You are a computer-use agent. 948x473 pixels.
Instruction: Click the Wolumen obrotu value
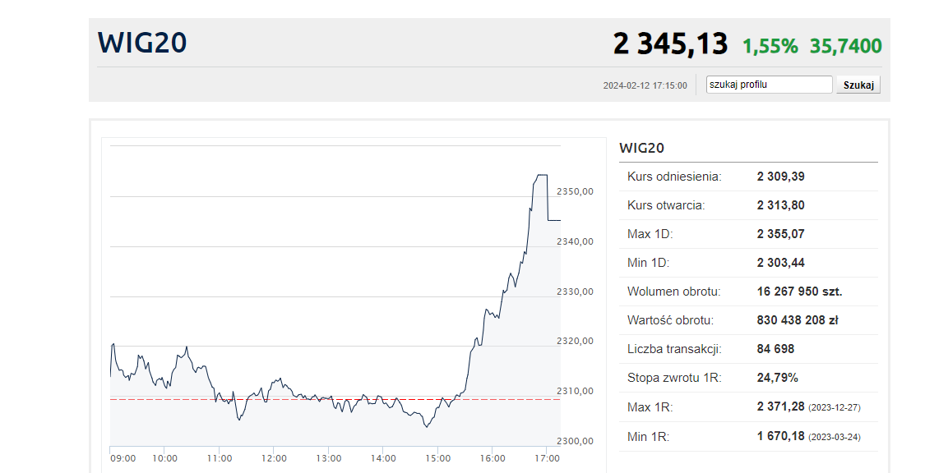point(799,292)
